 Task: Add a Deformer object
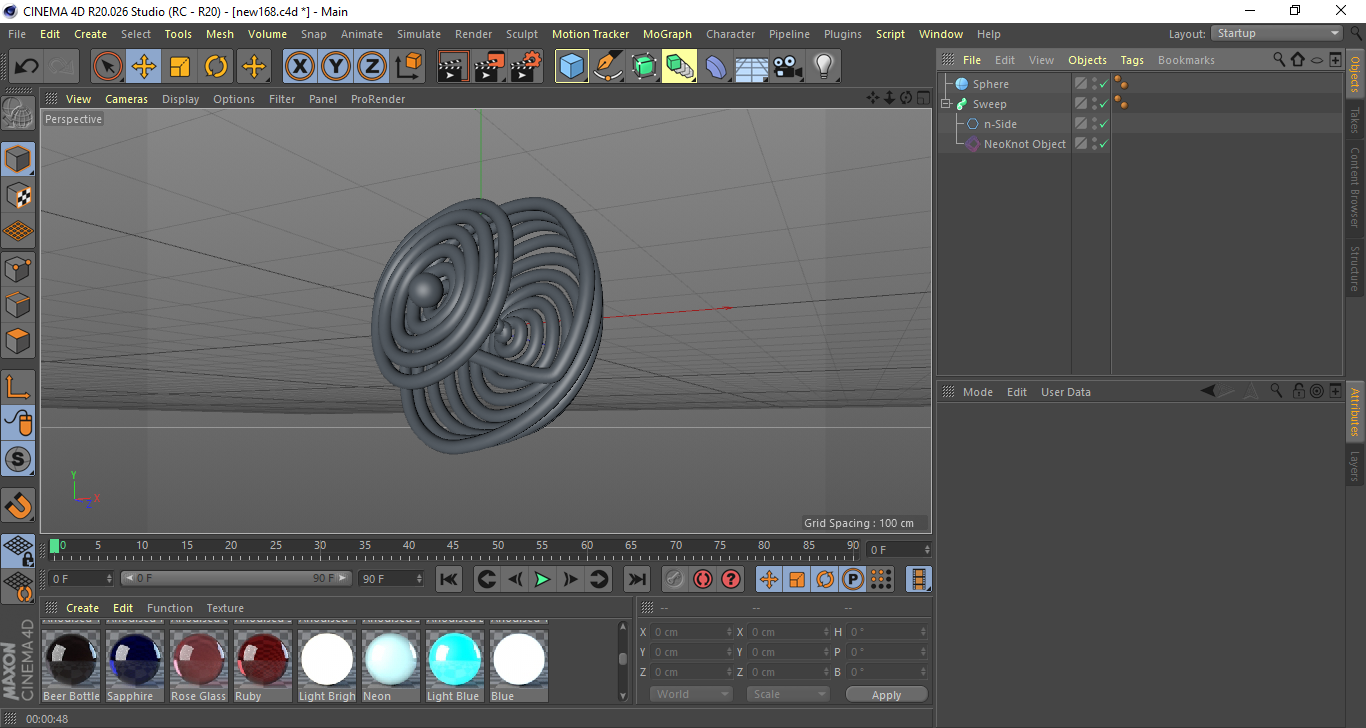(716, 67)
